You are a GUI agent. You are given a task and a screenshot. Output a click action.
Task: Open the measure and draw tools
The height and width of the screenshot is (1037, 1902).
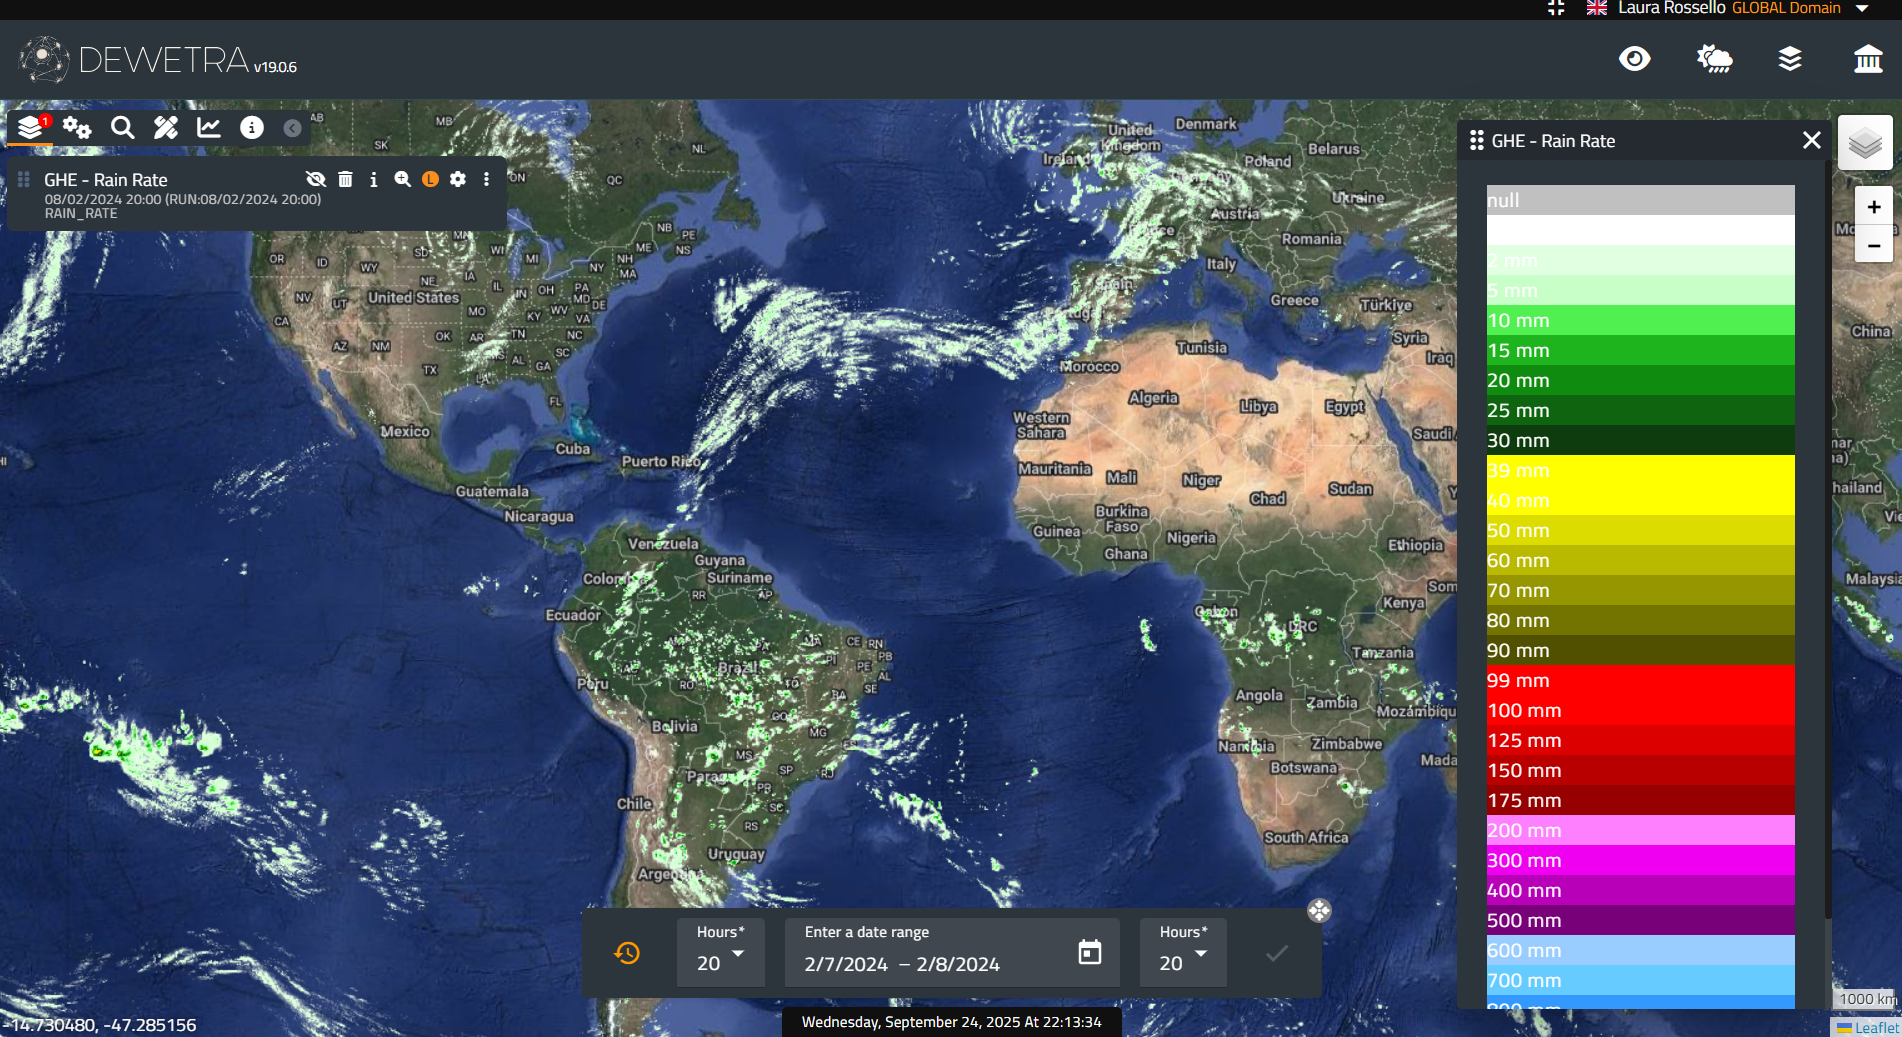(x=166, y=128)
